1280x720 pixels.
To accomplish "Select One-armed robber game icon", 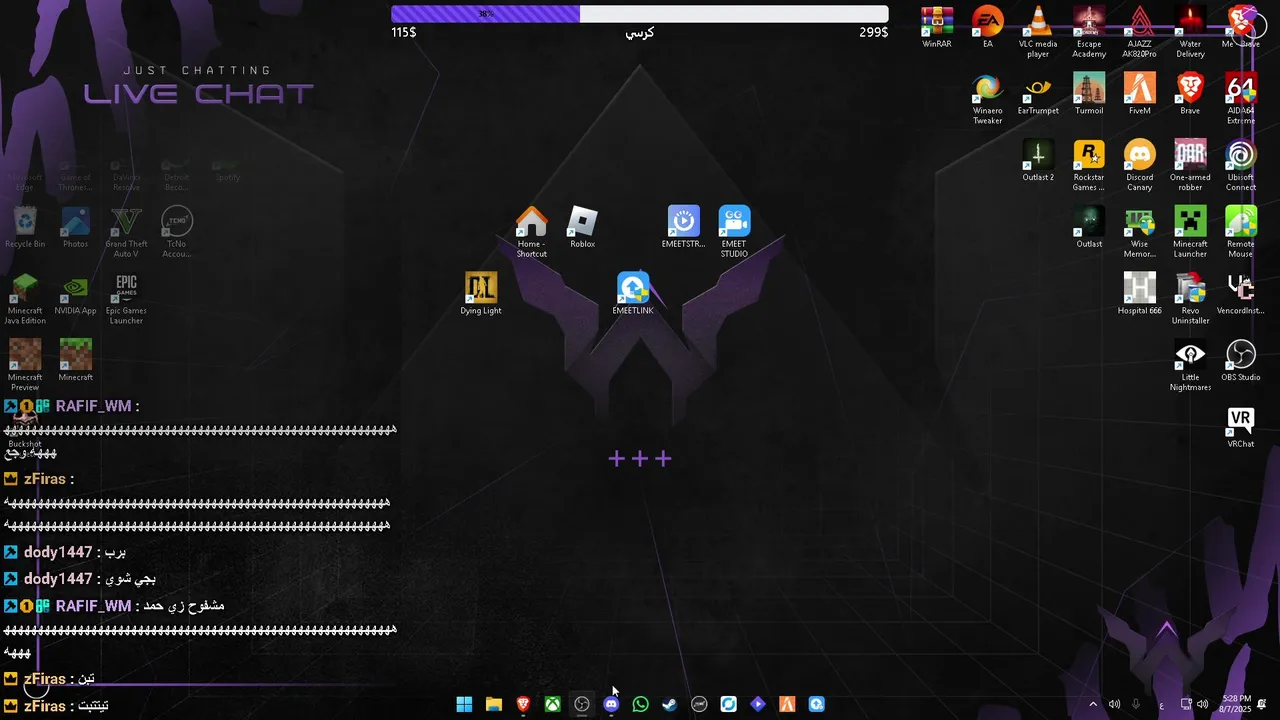I will tap(1190, 166).
